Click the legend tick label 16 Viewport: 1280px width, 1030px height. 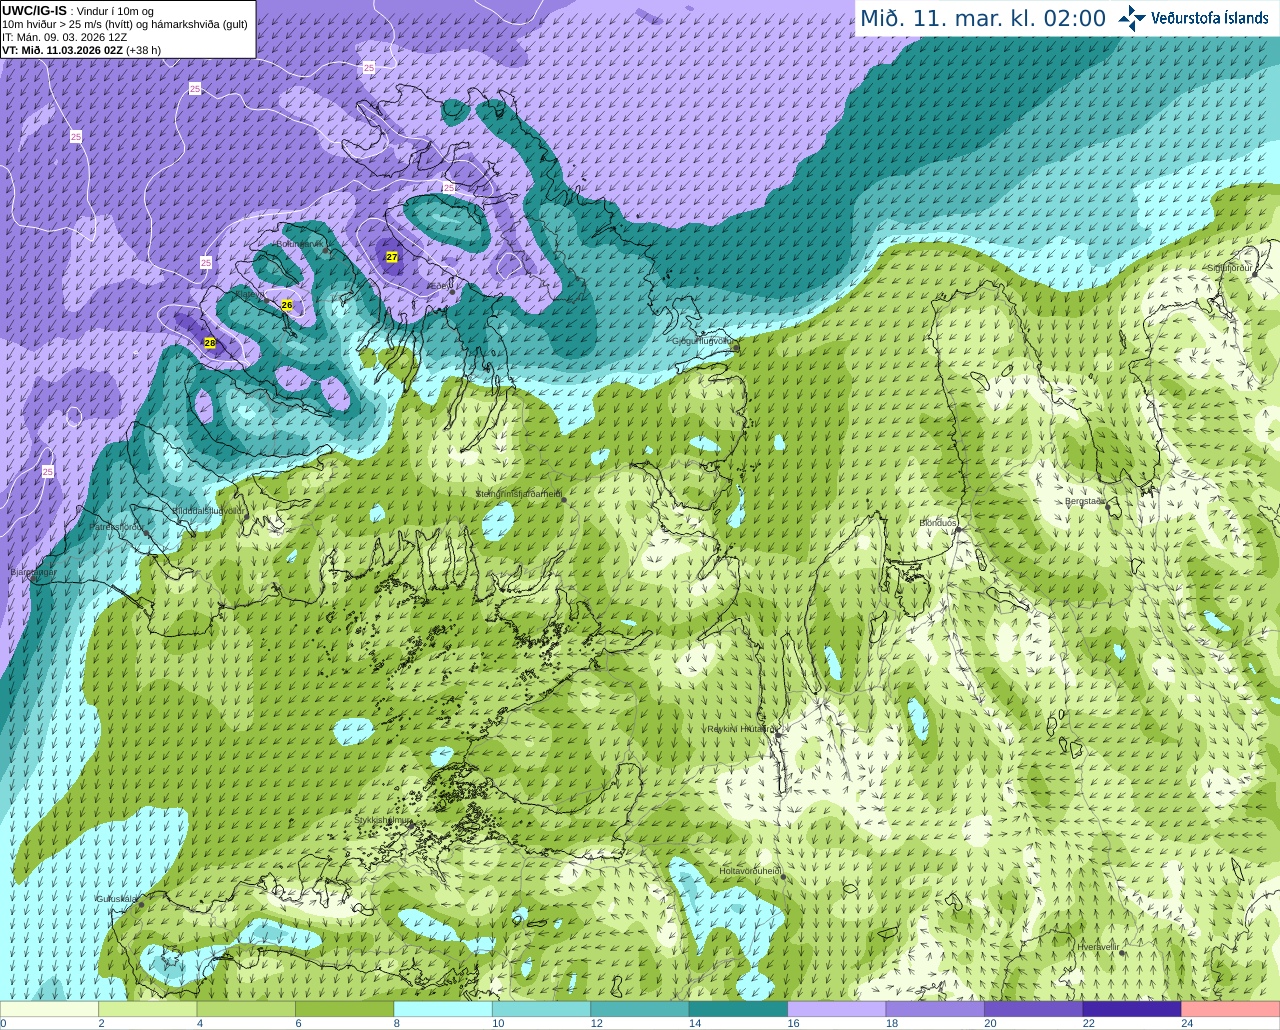[793, 1023]
